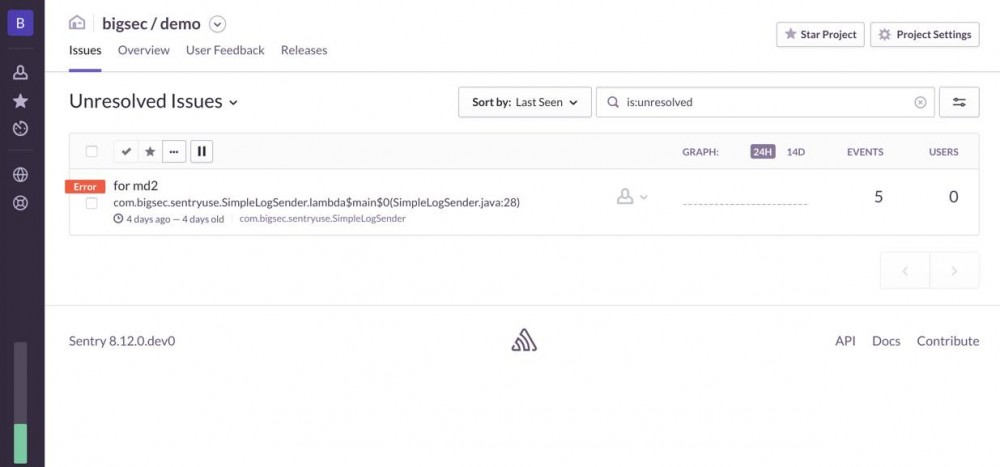Viewport: 1000px width, 467px height.
Task: Click the green usage bar in sidebar
Action: coord(21,443)
